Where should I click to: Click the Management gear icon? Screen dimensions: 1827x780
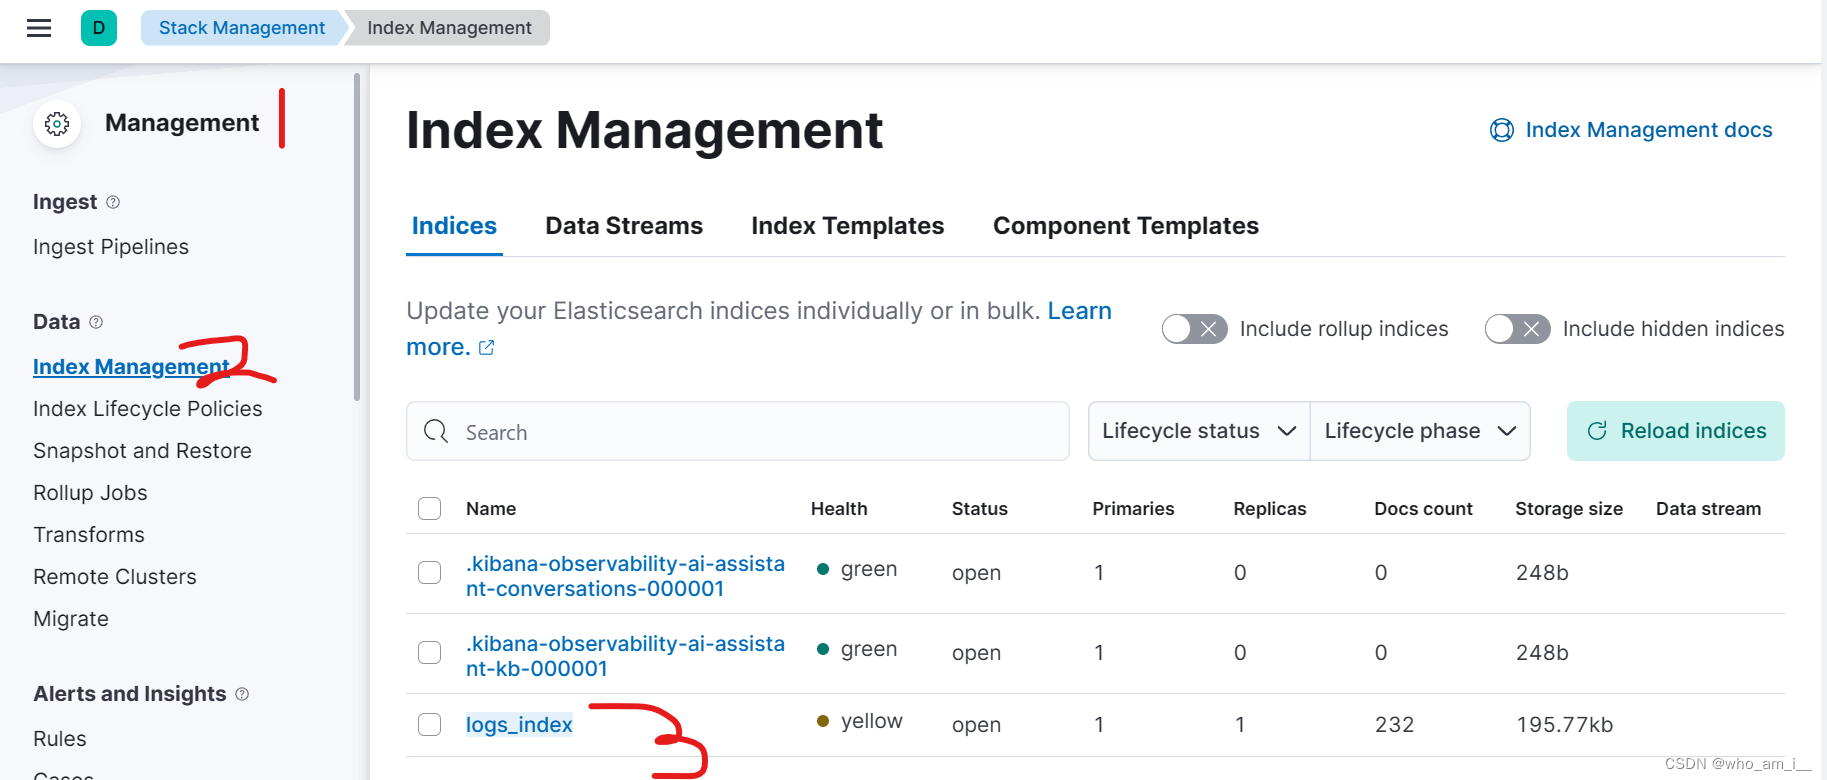tap(57, 123)
